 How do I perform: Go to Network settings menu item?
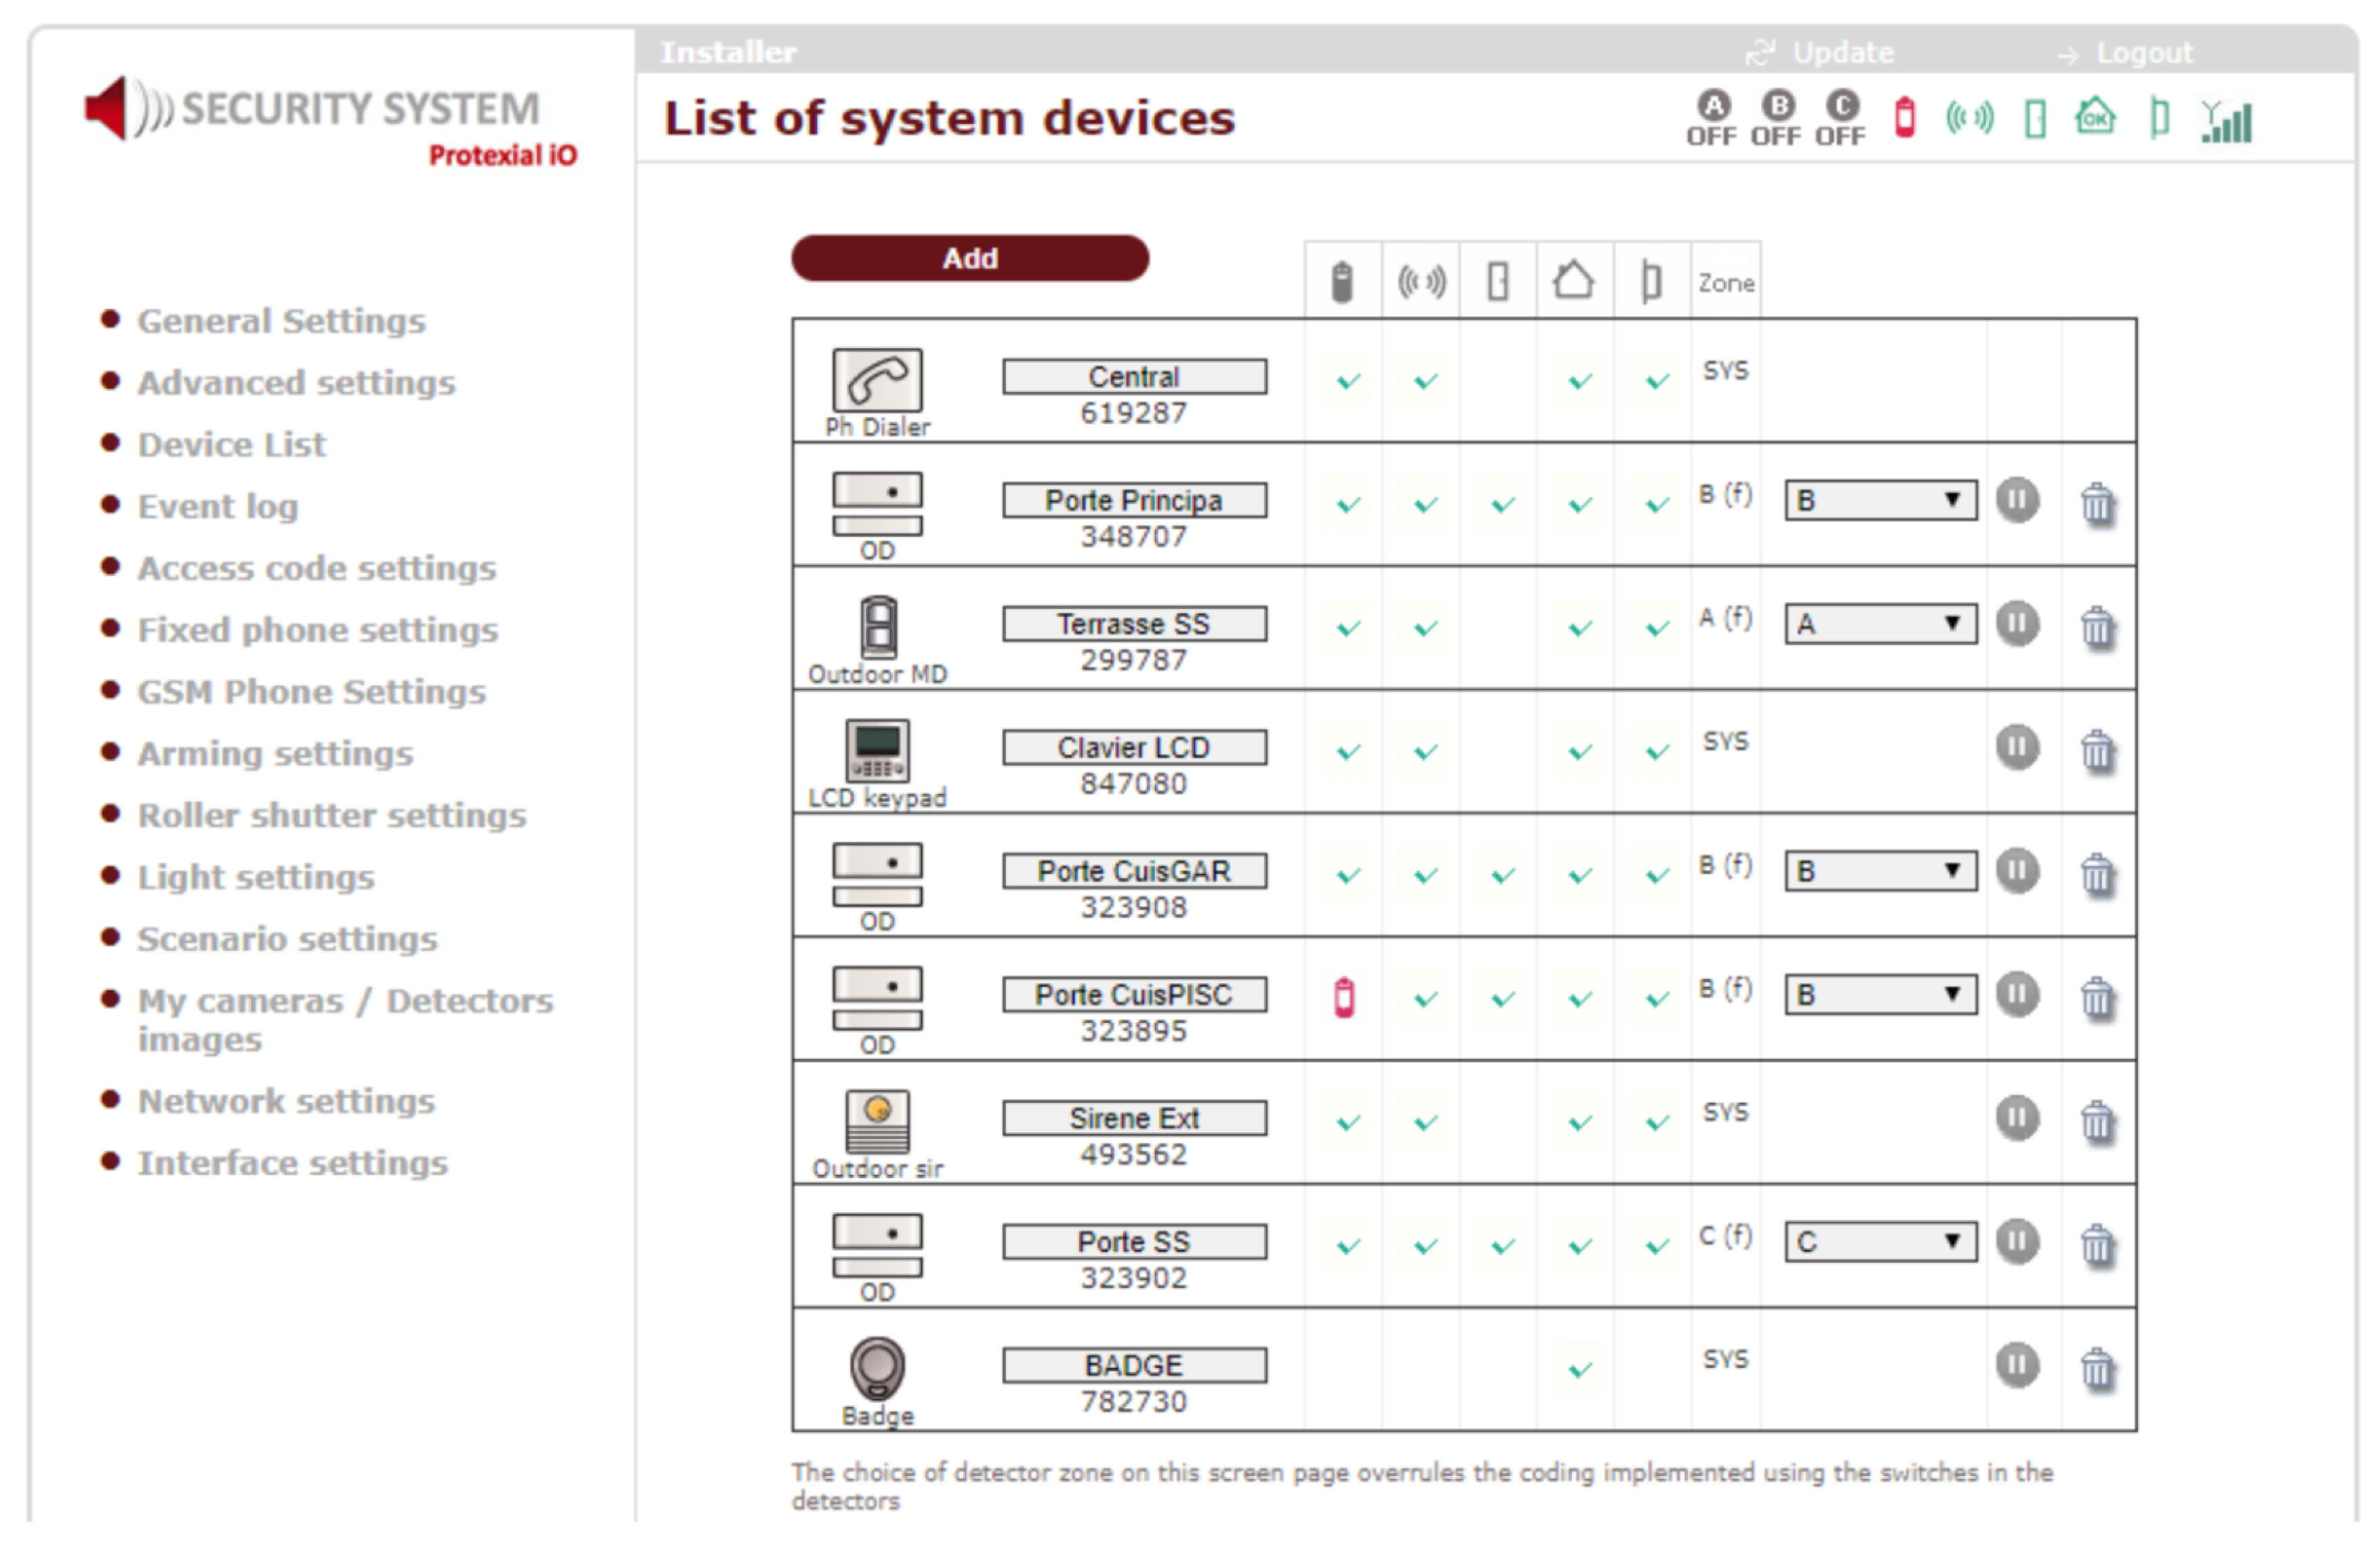[x=286, y=1101]
